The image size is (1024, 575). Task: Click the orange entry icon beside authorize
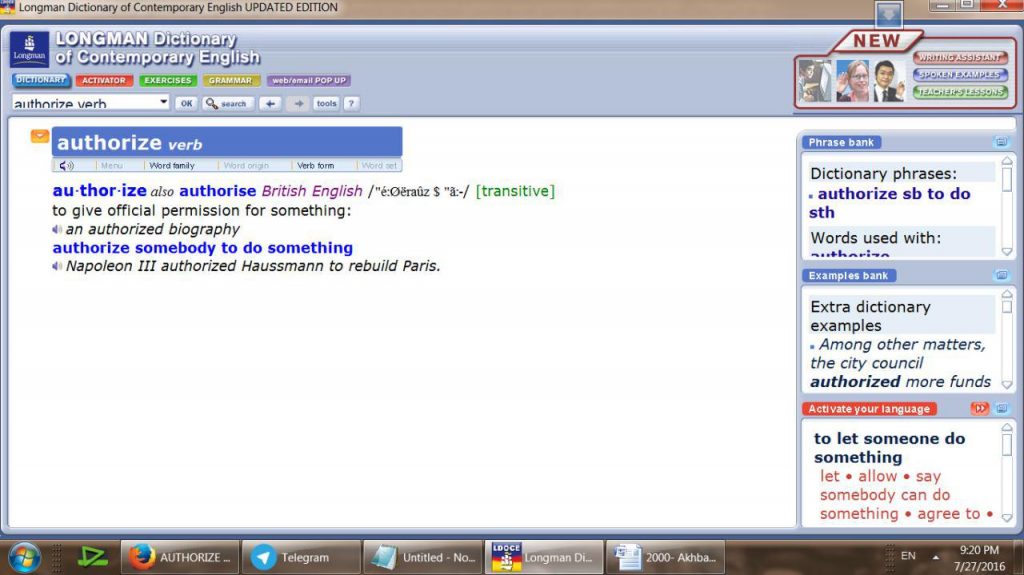click(40, 136)
